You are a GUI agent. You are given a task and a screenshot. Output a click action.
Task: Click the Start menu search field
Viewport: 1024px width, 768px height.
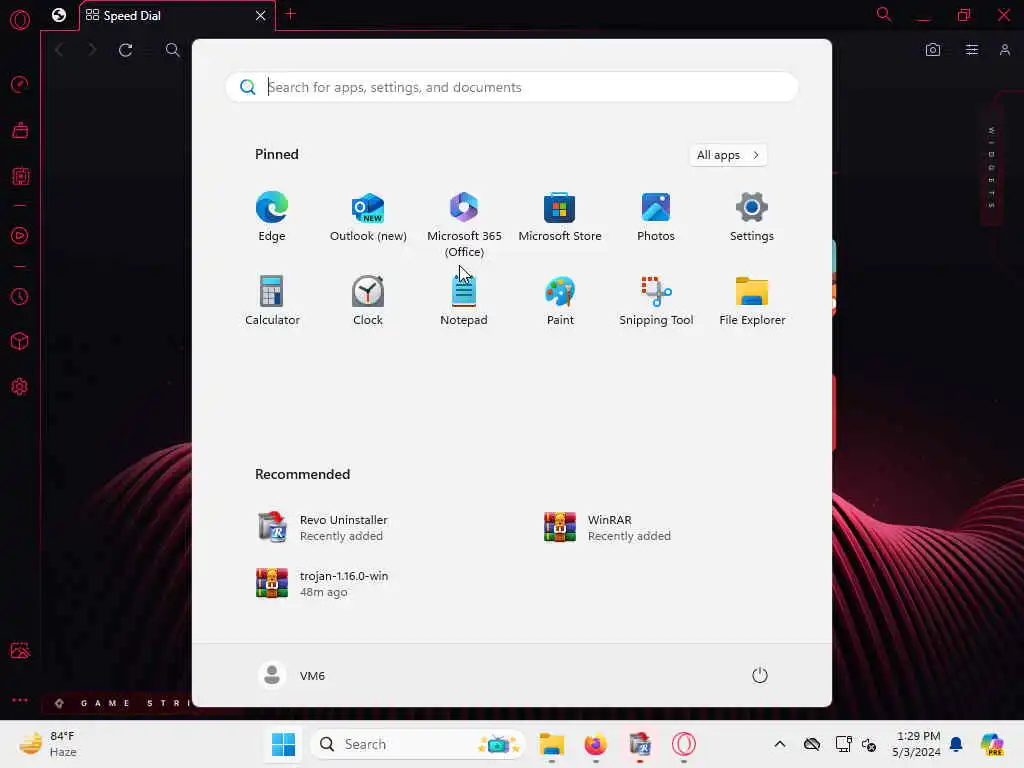point(511,87)
